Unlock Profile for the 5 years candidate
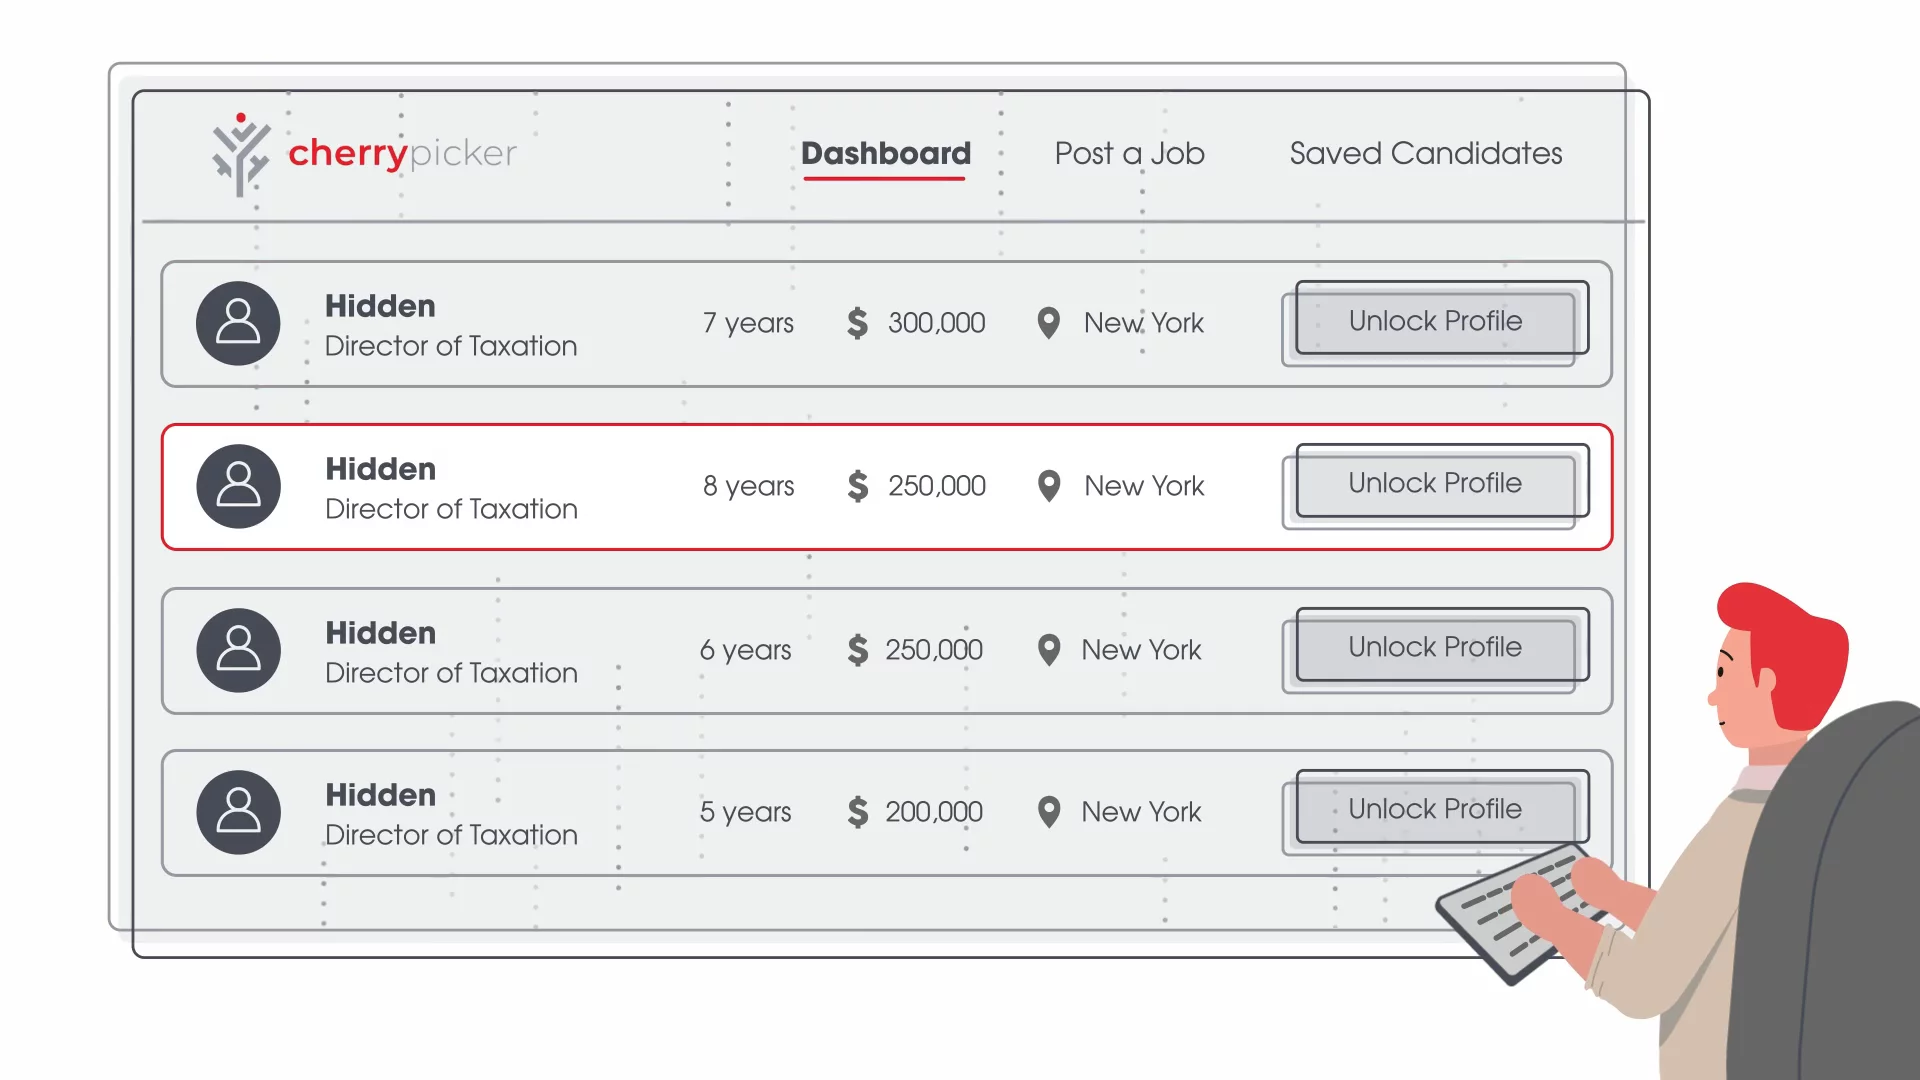 1435,809
